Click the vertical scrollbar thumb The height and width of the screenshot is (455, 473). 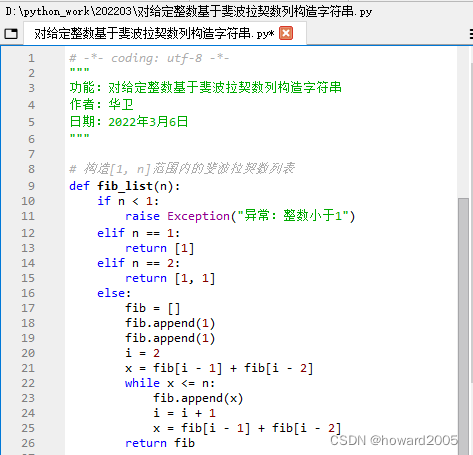463,327
